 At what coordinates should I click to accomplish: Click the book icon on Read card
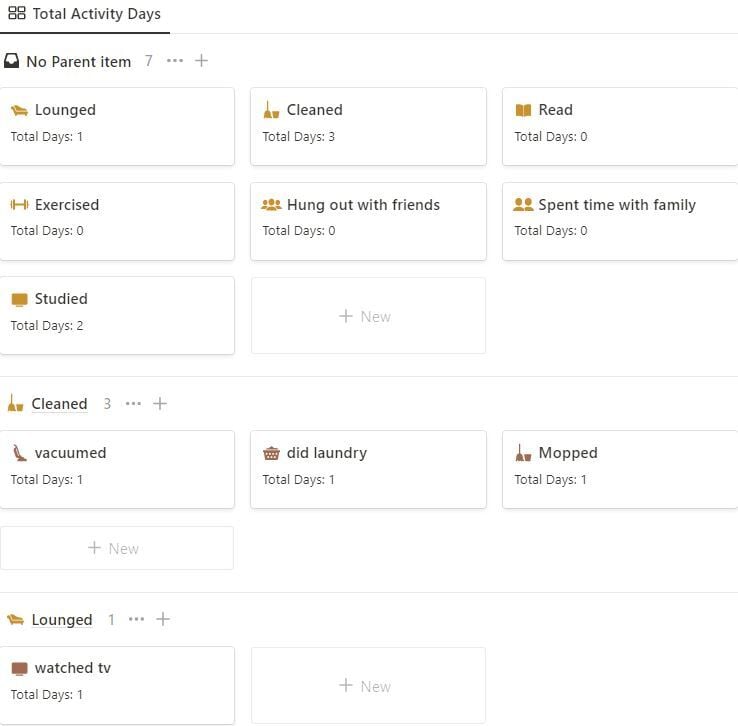click(523, 111)
